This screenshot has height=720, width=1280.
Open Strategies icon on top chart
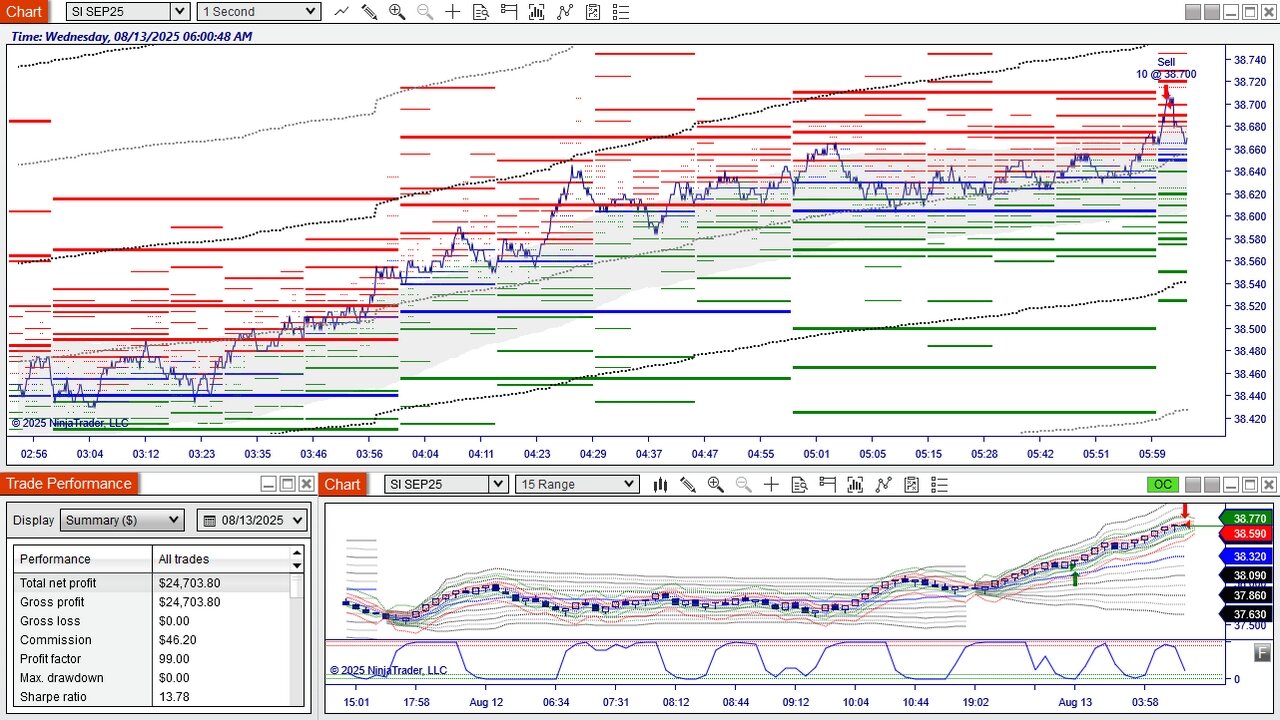pos(593,12)
